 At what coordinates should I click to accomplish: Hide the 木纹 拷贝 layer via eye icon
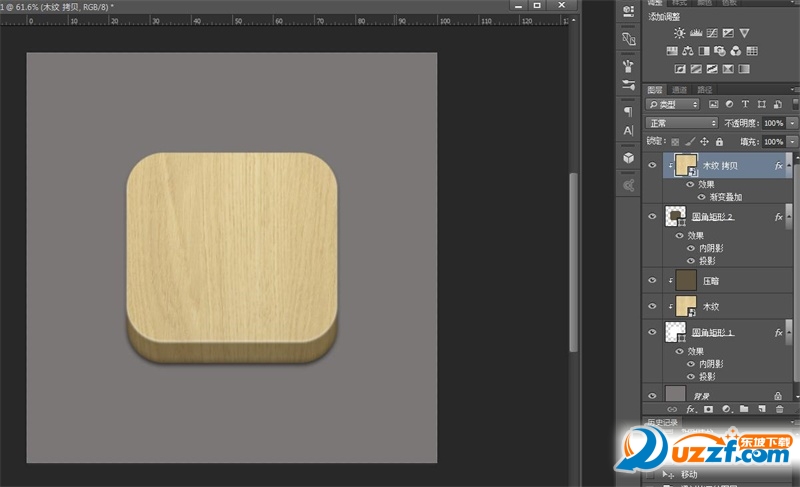tap(654, 166)
